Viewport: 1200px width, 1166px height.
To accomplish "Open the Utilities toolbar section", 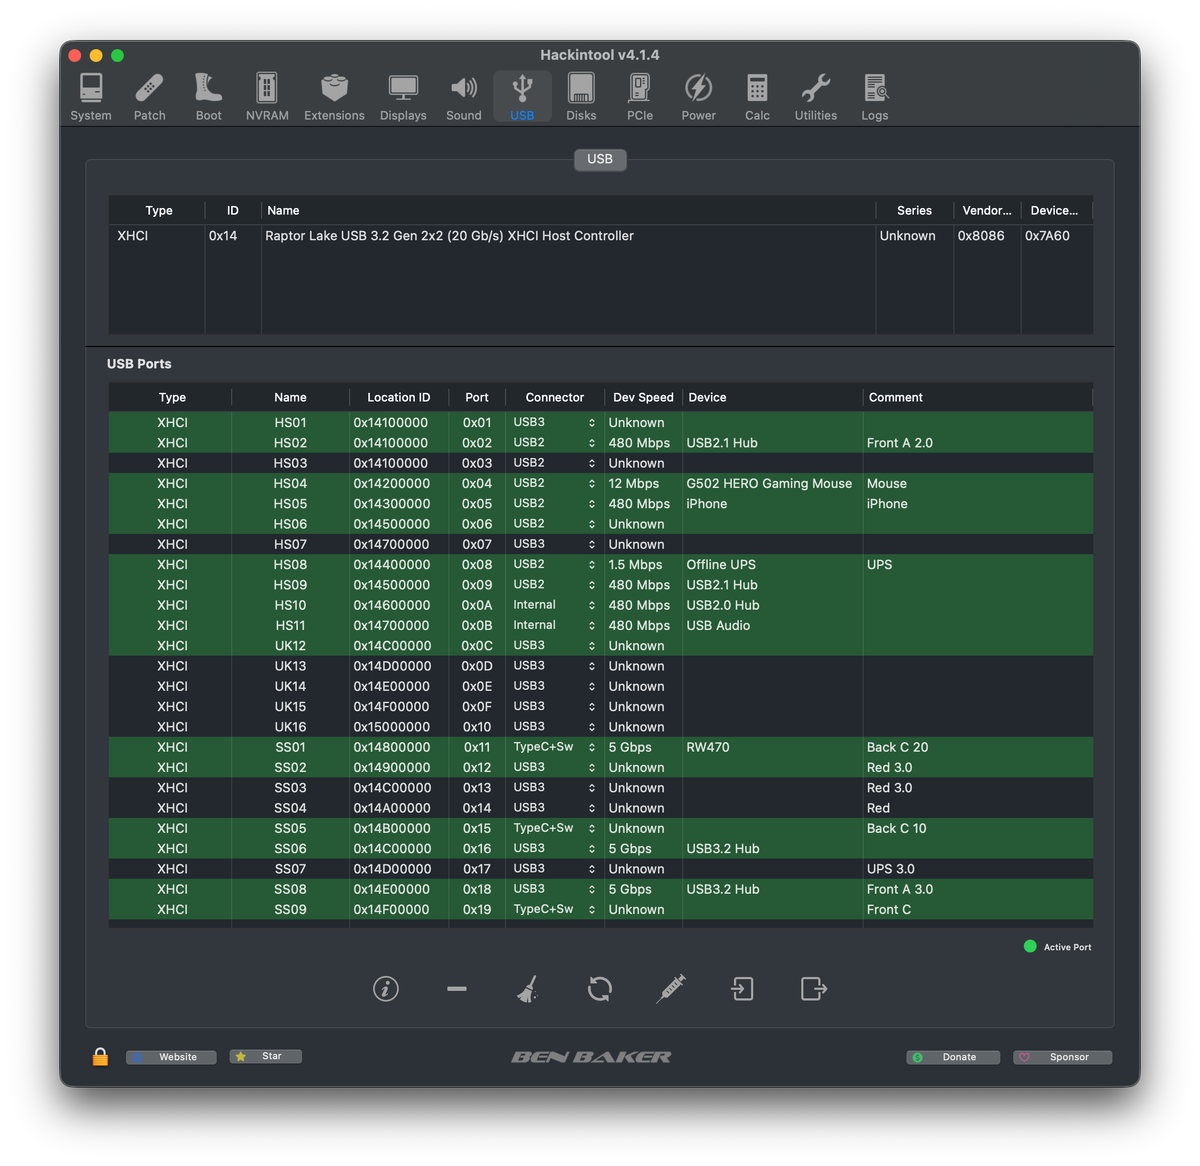I will [816, 97].
